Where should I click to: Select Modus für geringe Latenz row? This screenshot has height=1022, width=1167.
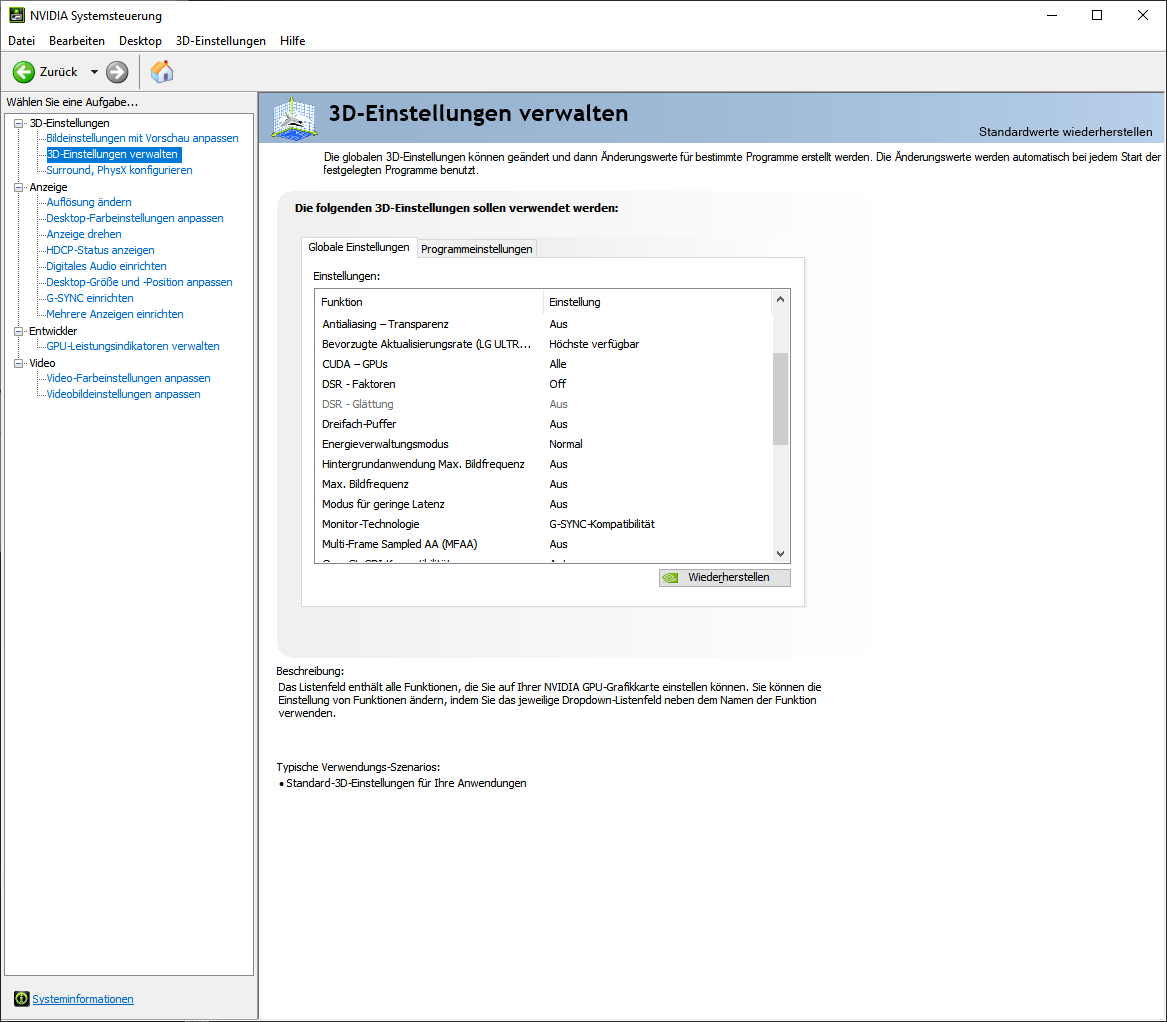544,505
